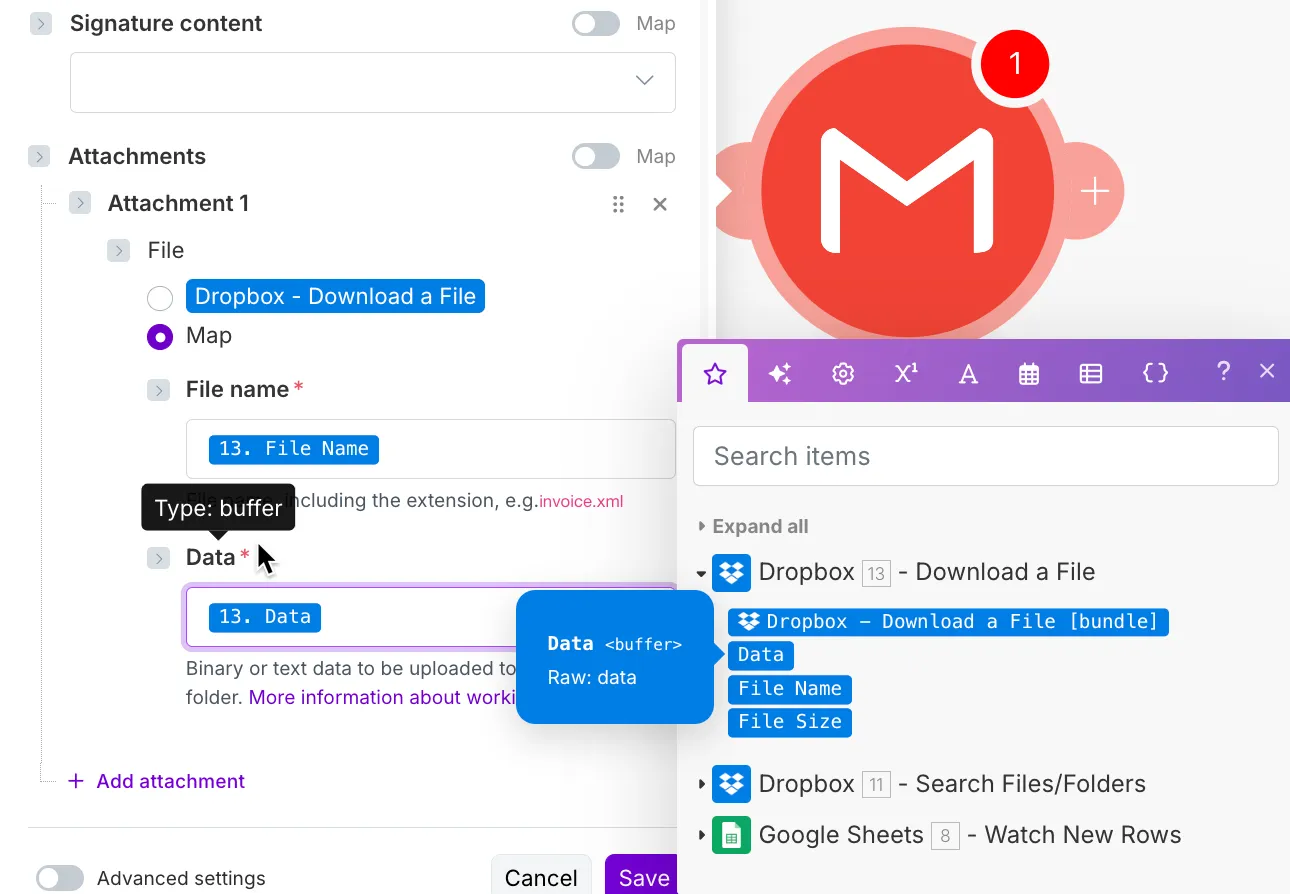Viewport: 1290px width, 894px height.
Task: Click the help question mark icon
Action: click(x=1223, y=371)
